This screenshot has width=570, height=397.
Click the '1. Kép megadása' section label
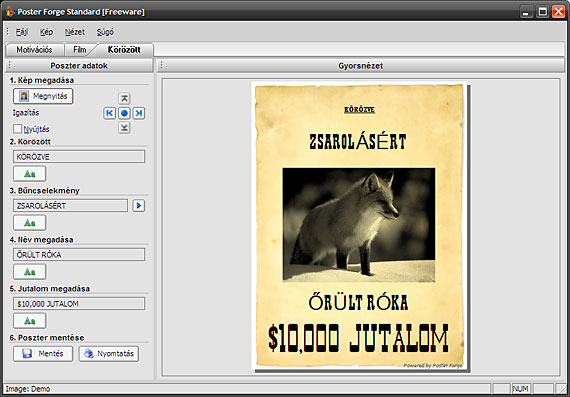42,80
